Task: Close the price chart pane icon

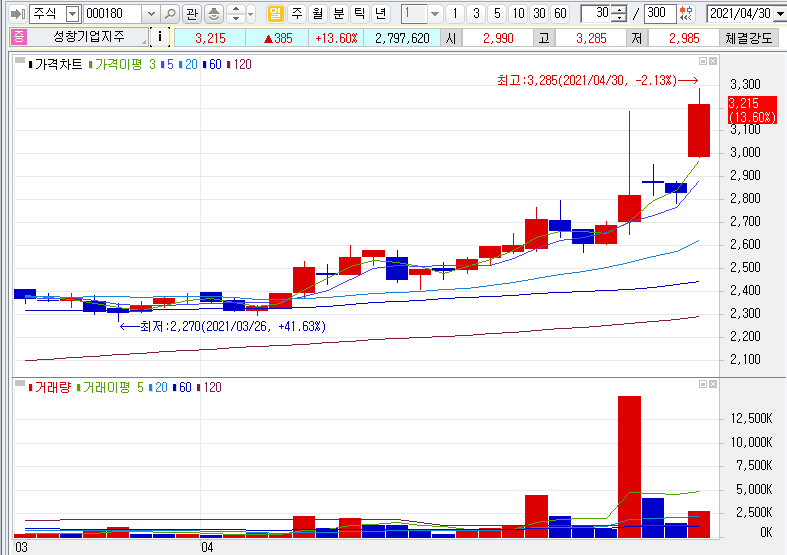Action: point(713,61)
